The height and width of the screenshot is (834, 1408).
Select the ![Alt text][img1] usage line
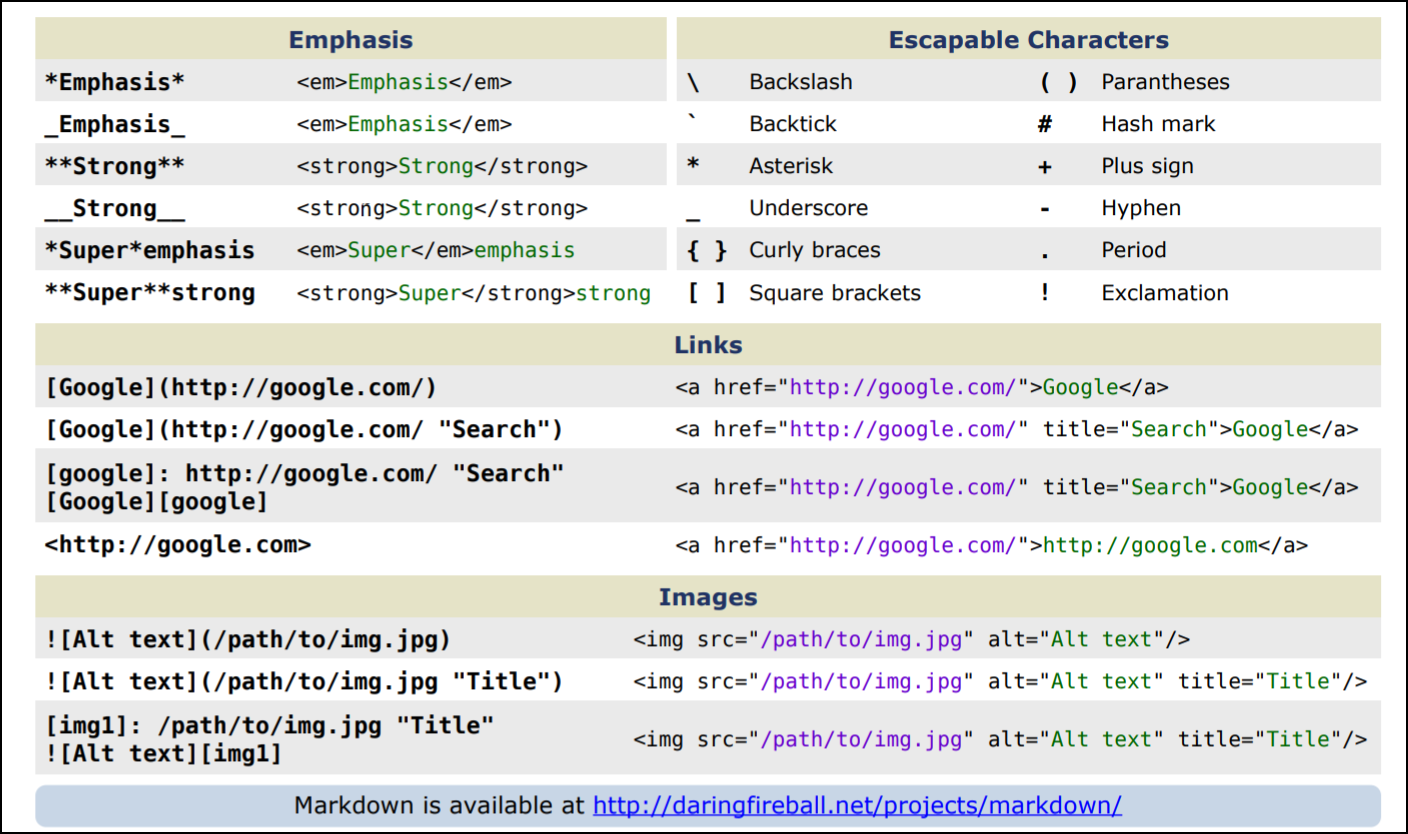click(163, 754)
